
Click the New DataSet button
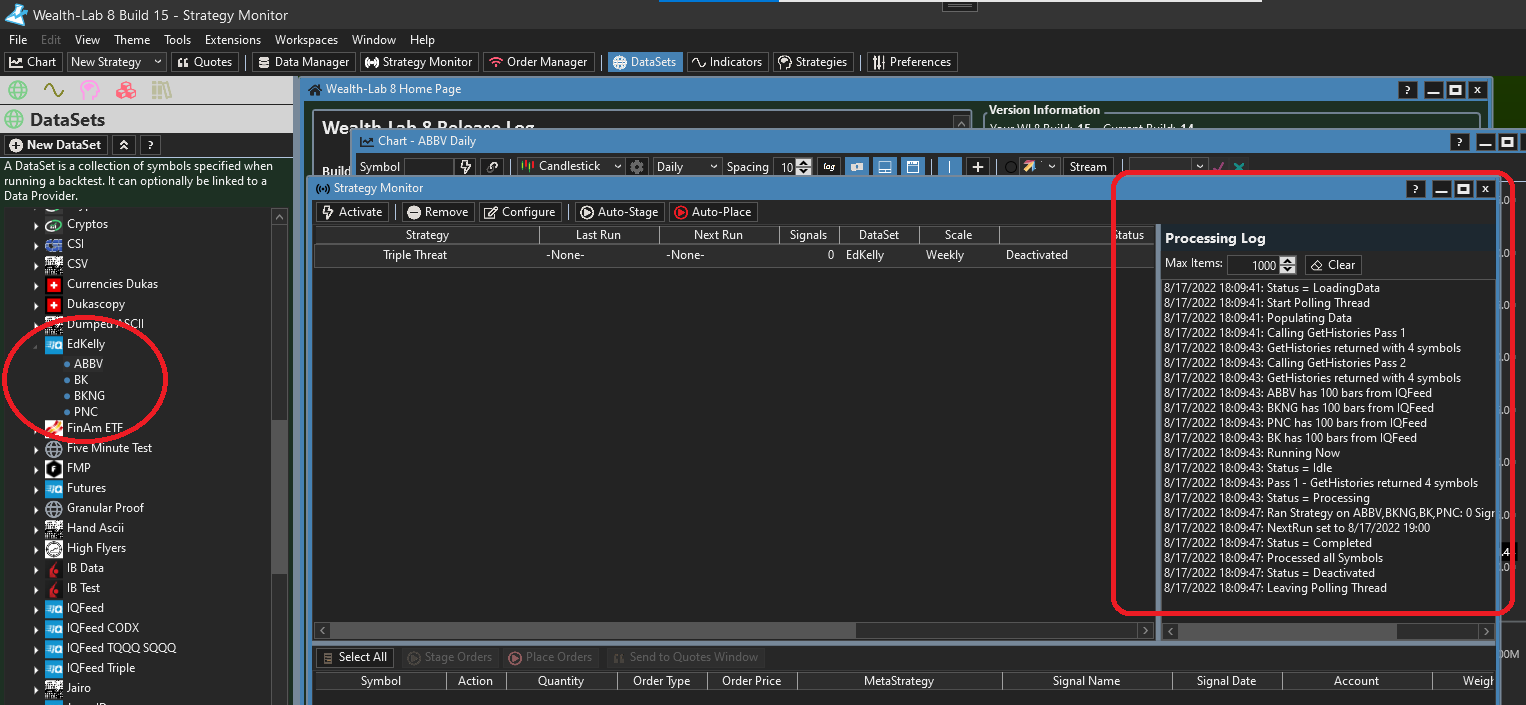click(56, 145)
